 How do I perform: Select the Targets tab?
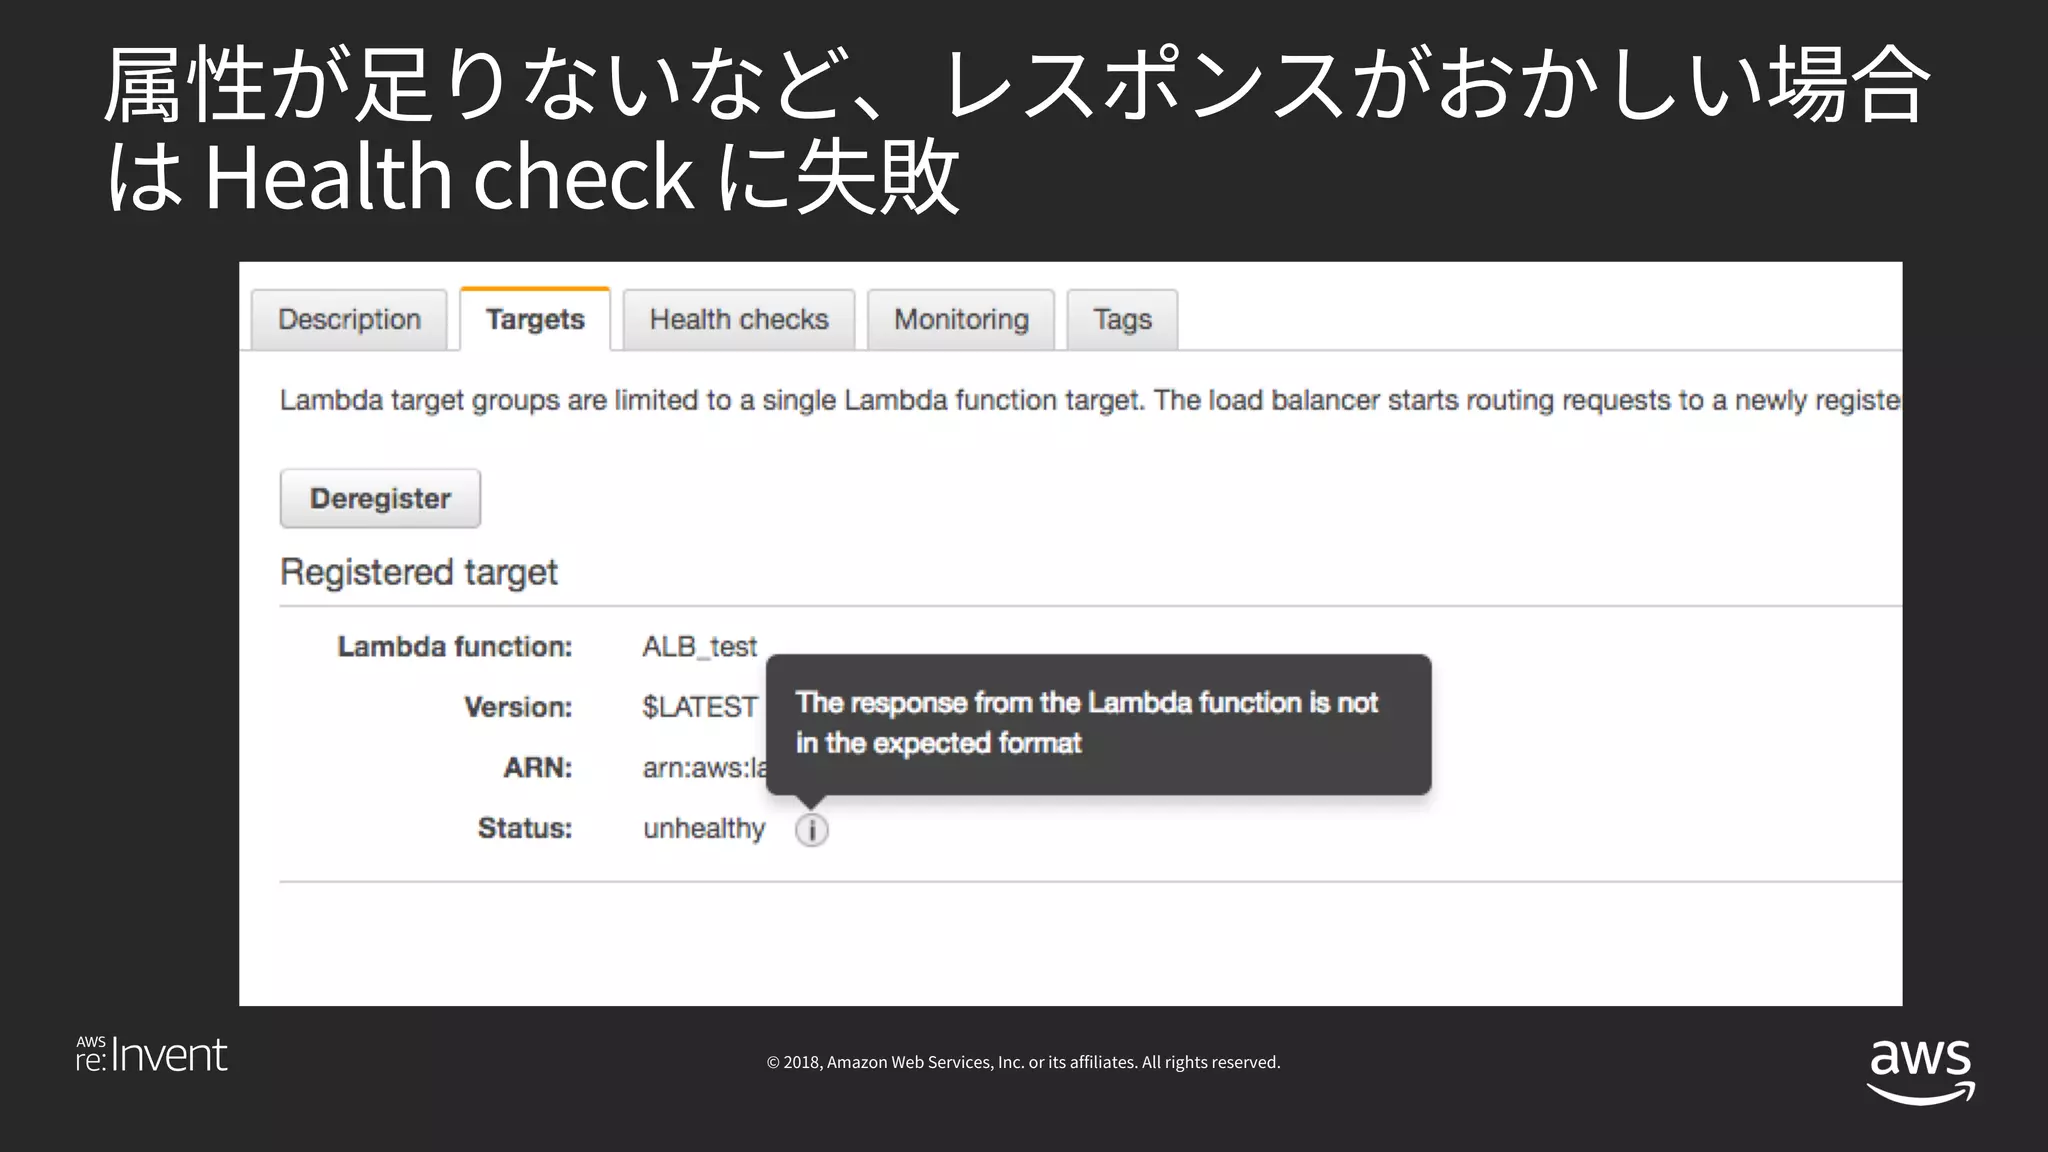click(x=535, y=320)
